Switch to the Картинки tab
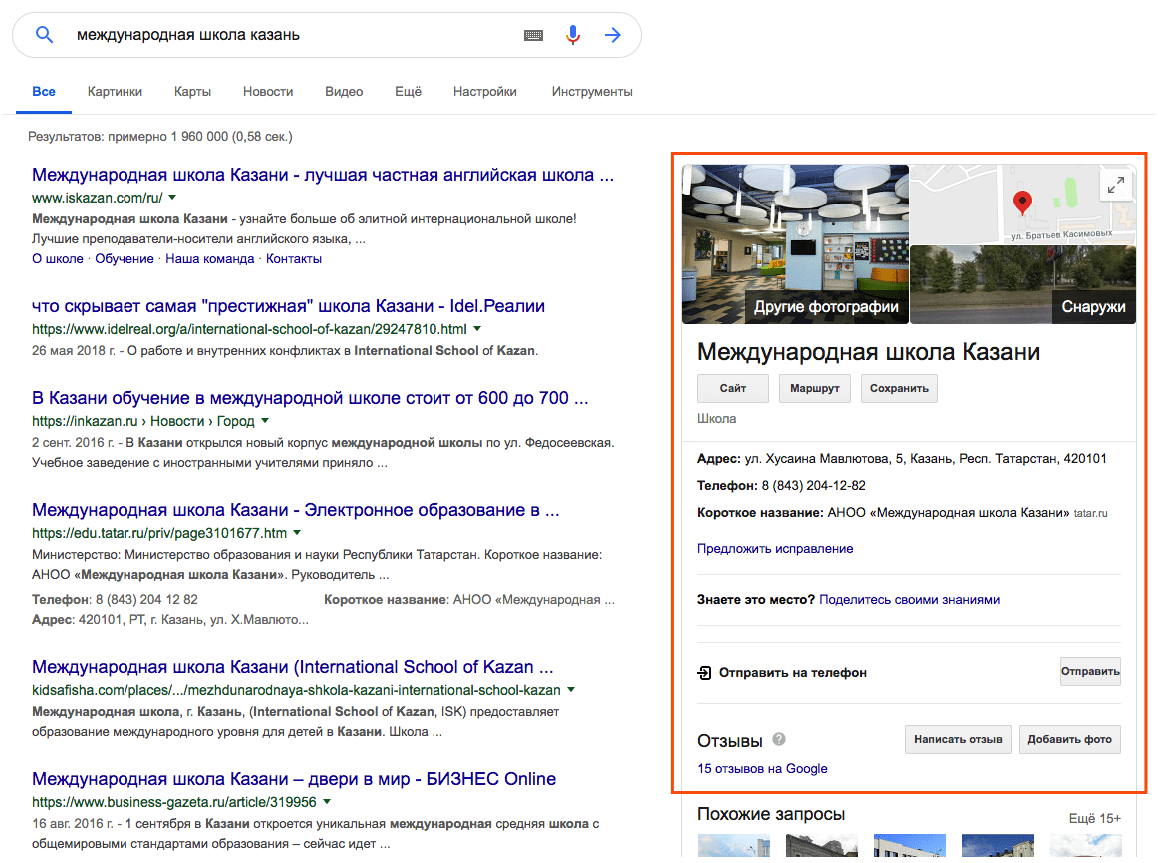The width and height of the screenshot is (1158, 863). pyautogui.click(x=114, y=92)
